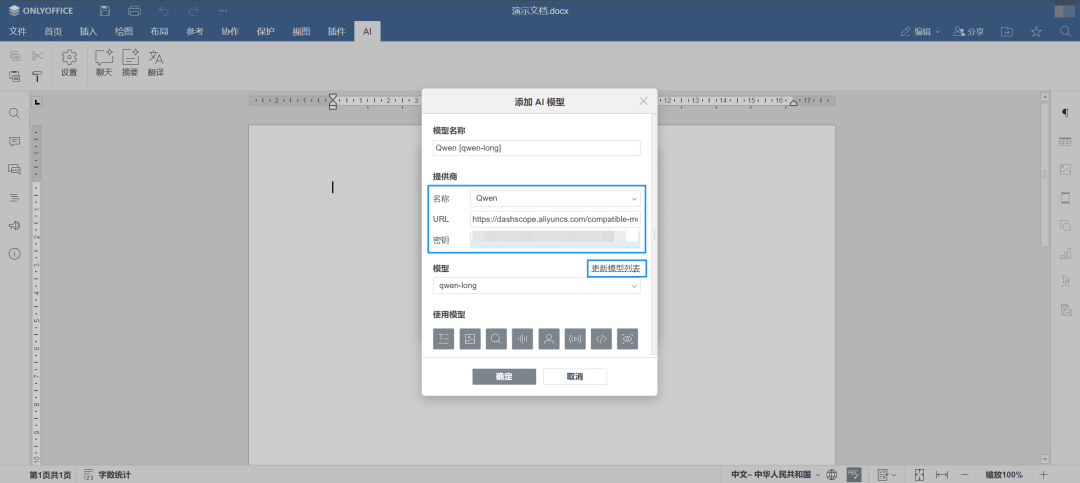Click the AI 摘要 summarize tool
This screenshot has width=1080, height=483.
(x=130, y=63)
